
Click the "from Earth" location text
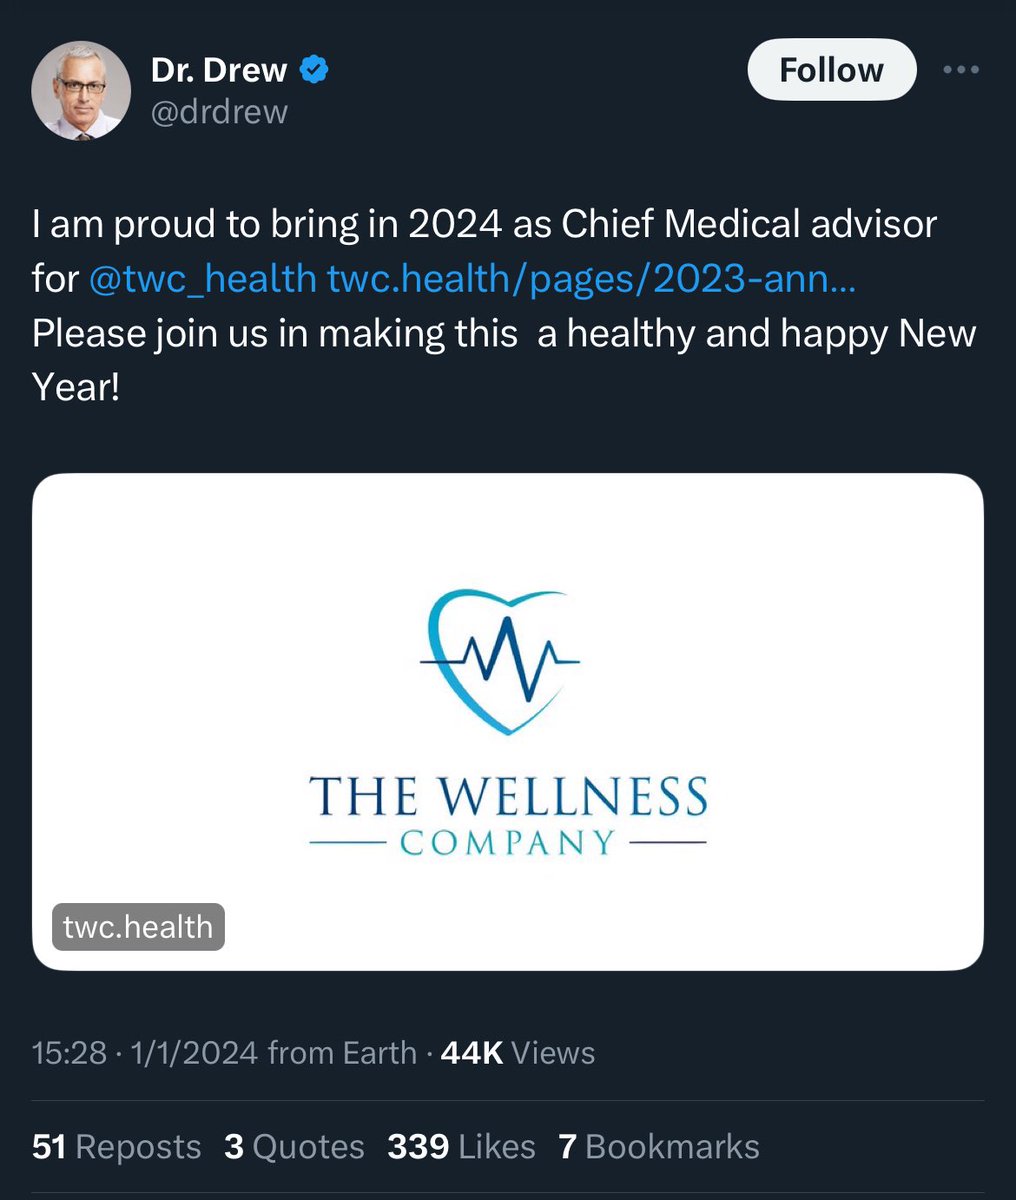pyautogui.click(x=342, y=1052)
